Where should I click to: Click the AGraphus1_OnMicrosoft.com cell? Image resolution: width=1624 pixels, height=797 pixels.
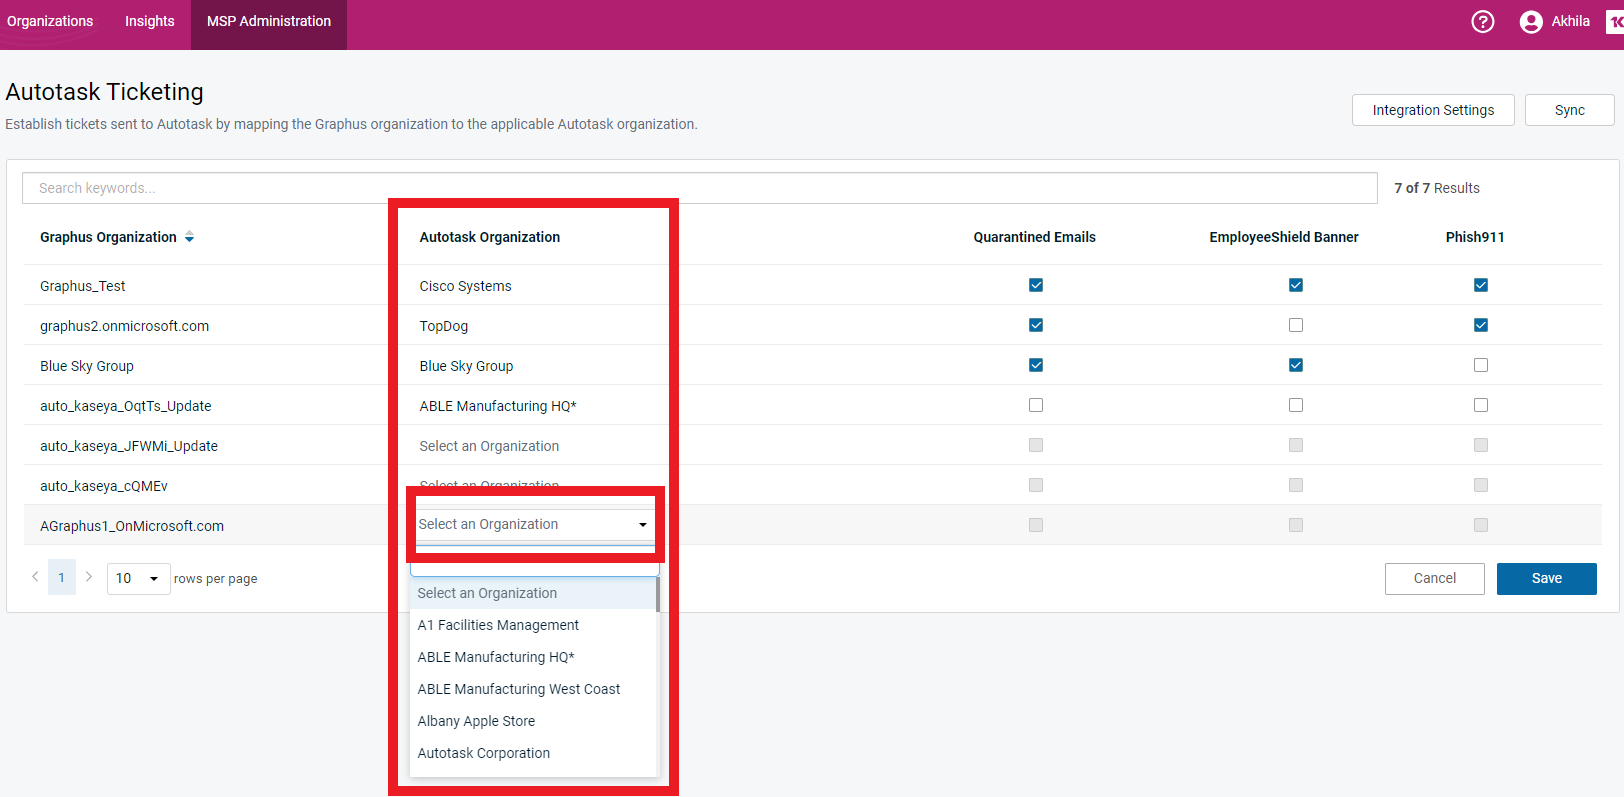pyautogui.click(x=132, y=526)
